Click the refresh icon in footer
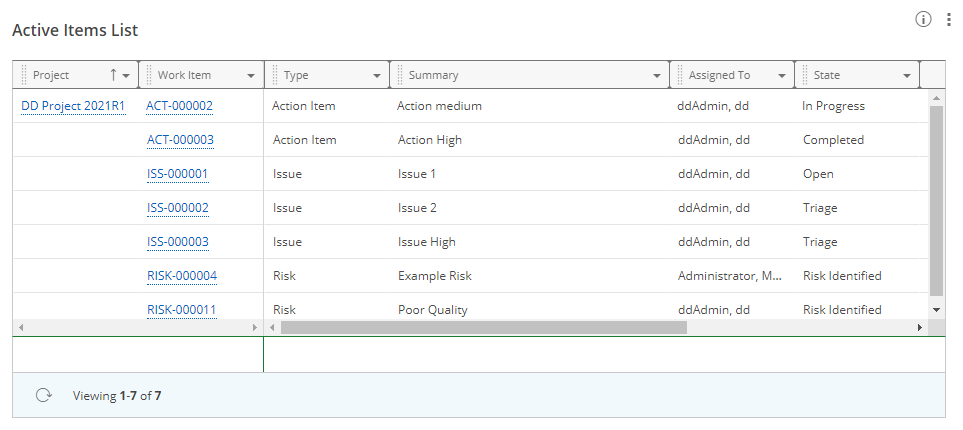Viewport: 963px width, 430px height. pos(43,395)
